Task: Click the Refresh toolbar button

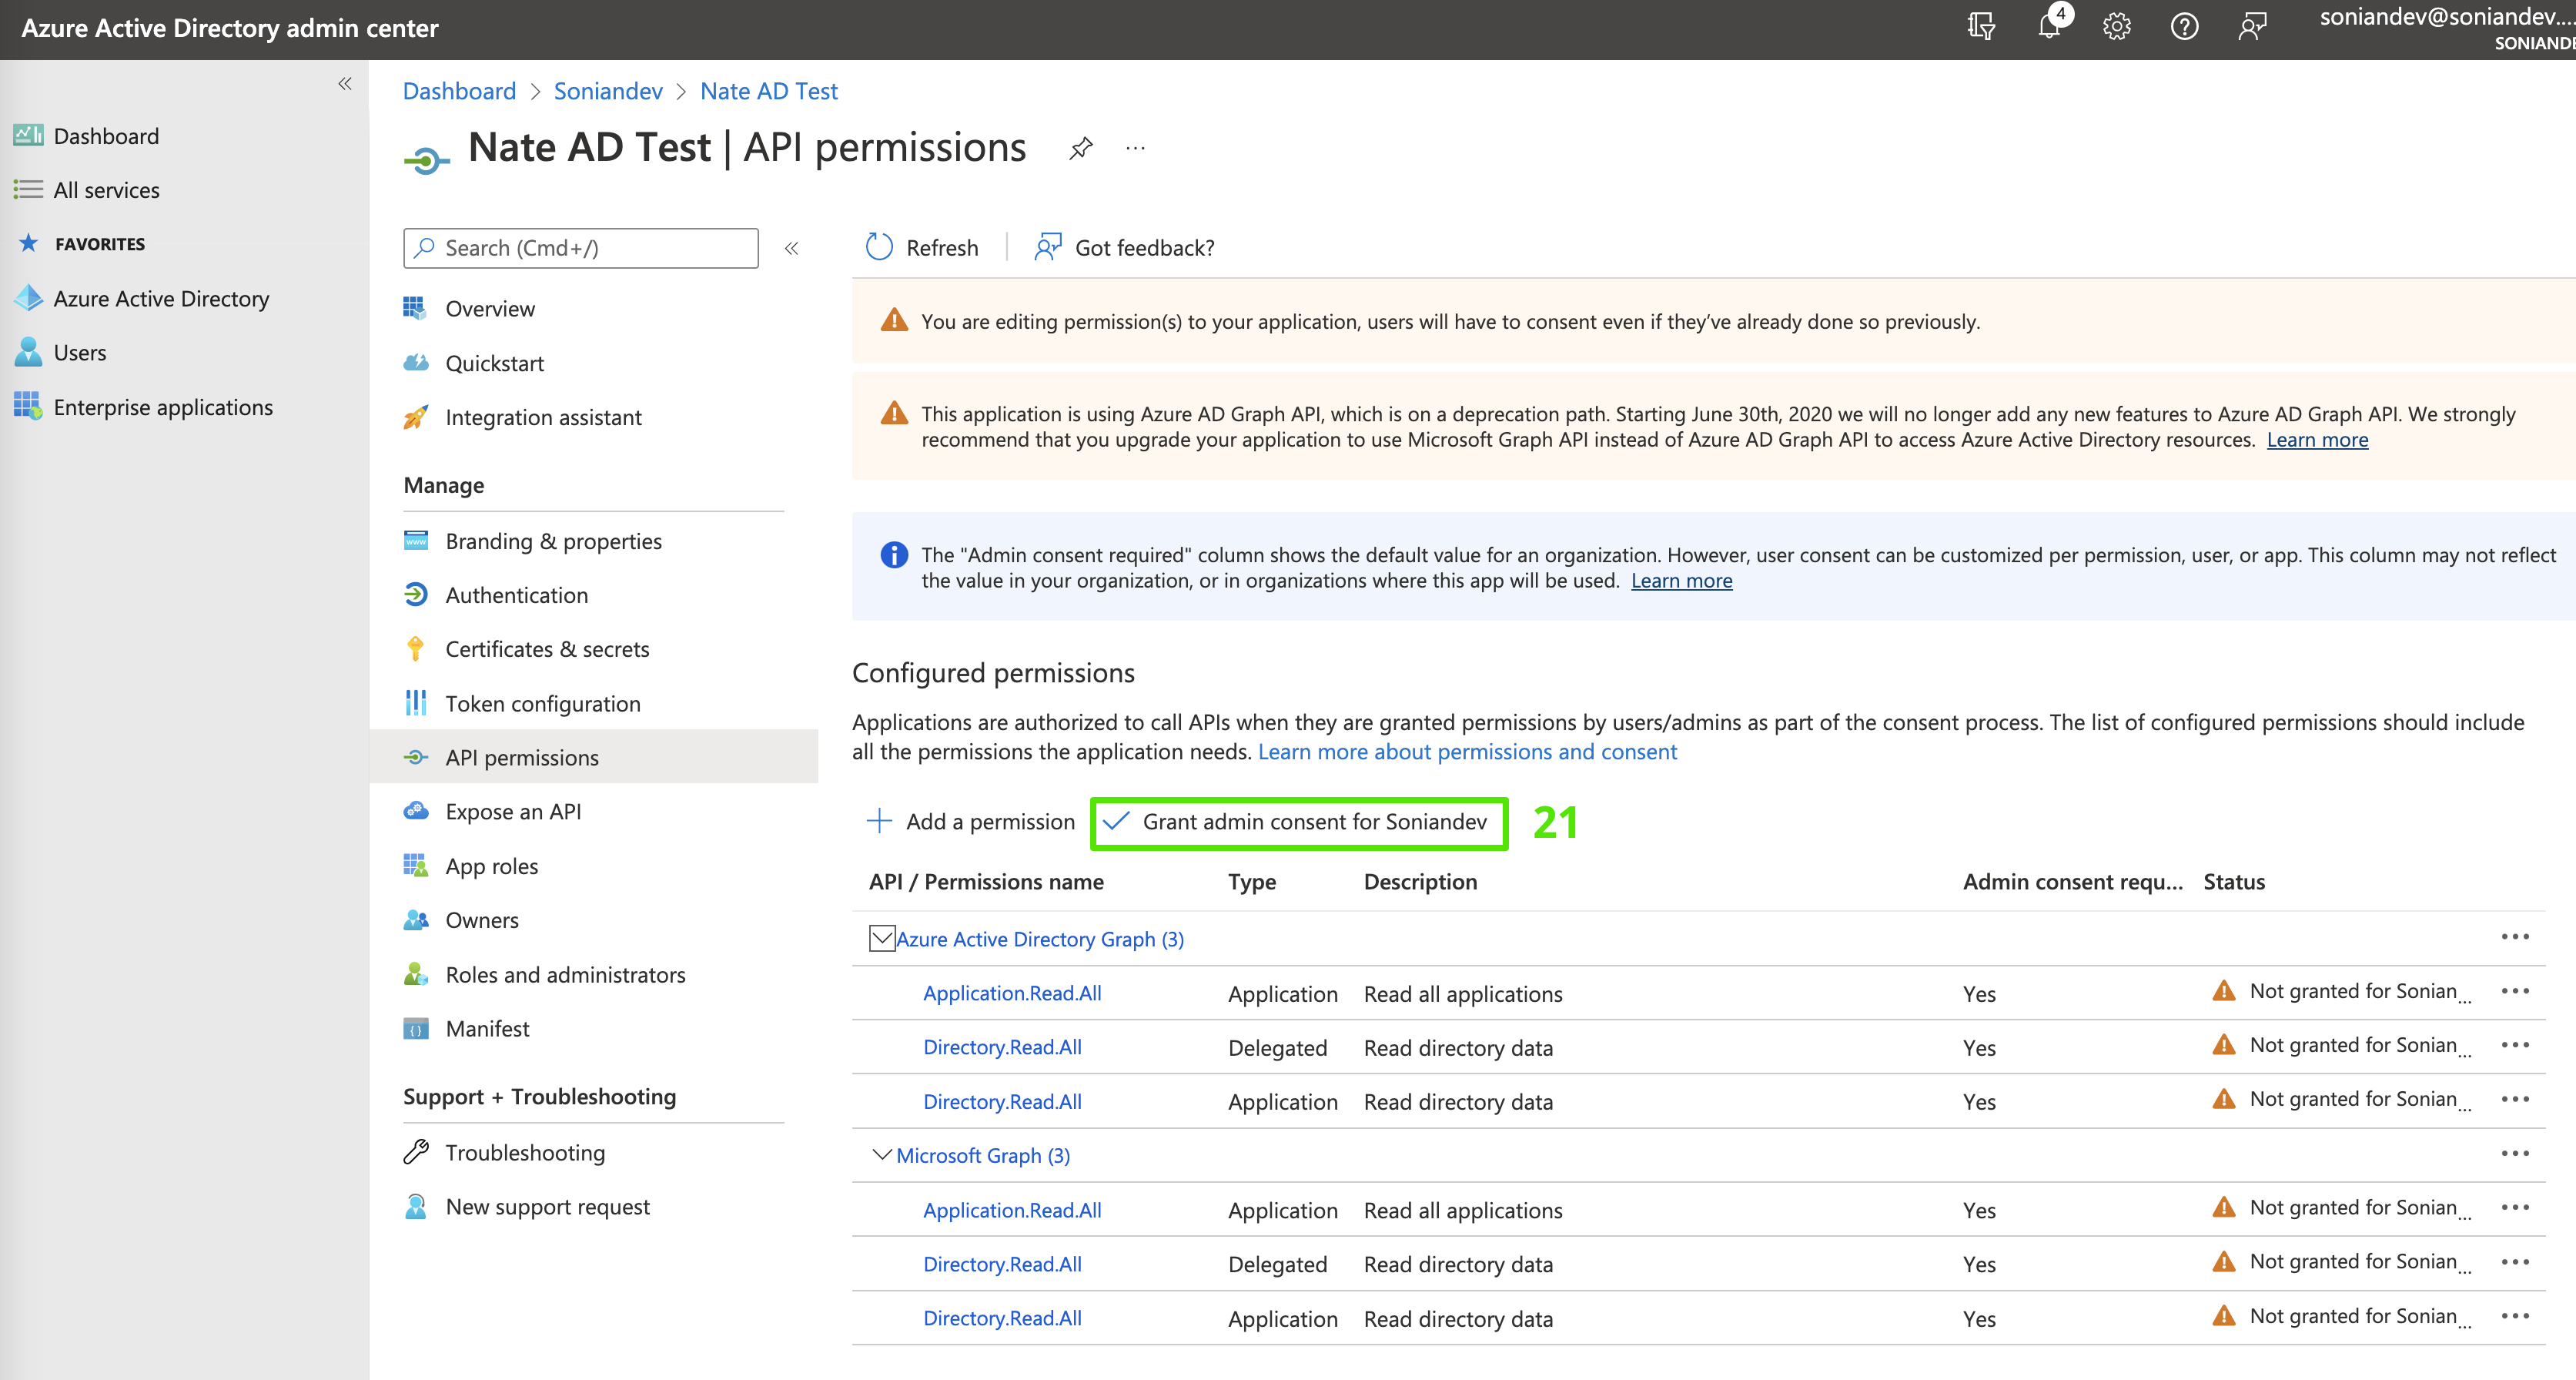Action: pos(921,247)
